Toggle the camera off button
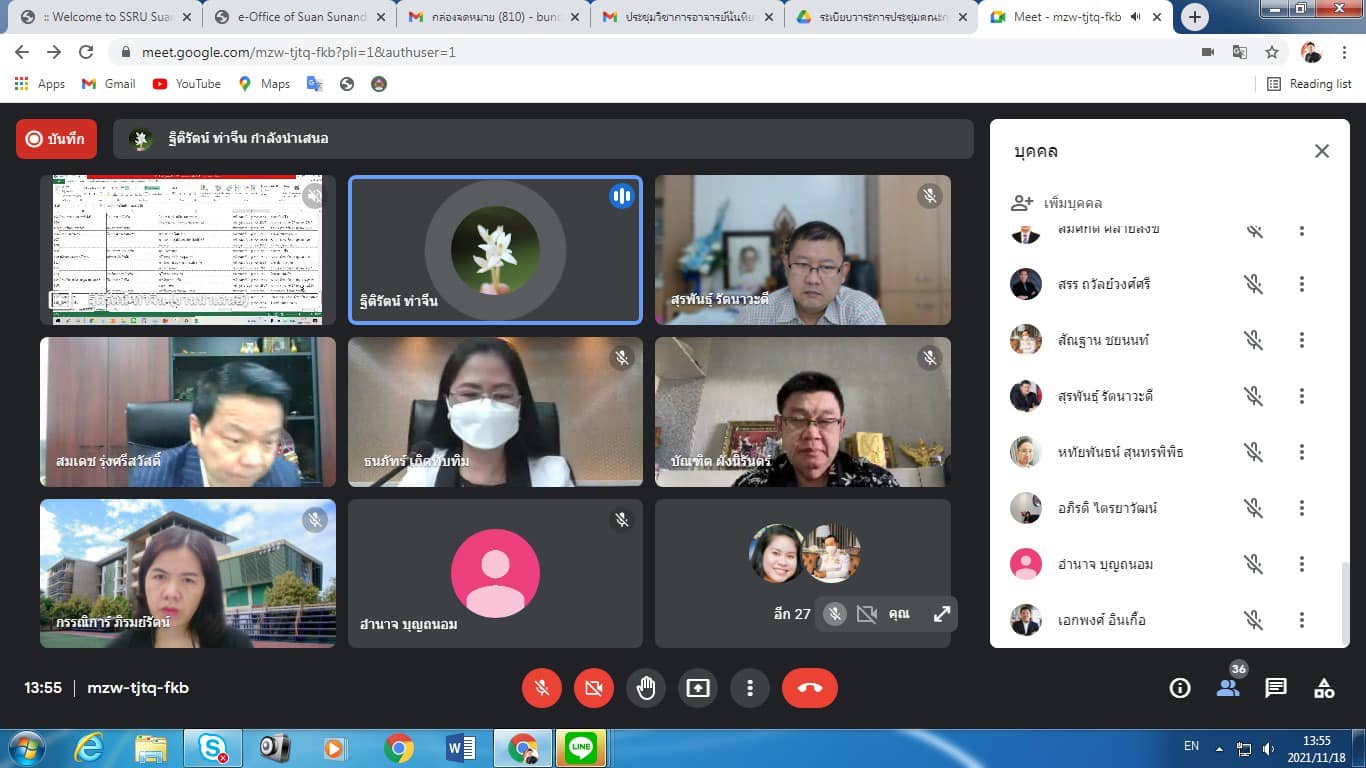 (594, 688)
